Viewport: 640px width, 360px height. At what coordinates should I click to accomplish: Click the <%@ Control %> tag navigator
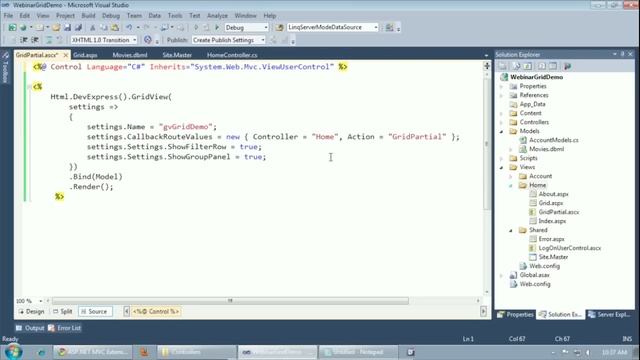click(x=156, y=311)
